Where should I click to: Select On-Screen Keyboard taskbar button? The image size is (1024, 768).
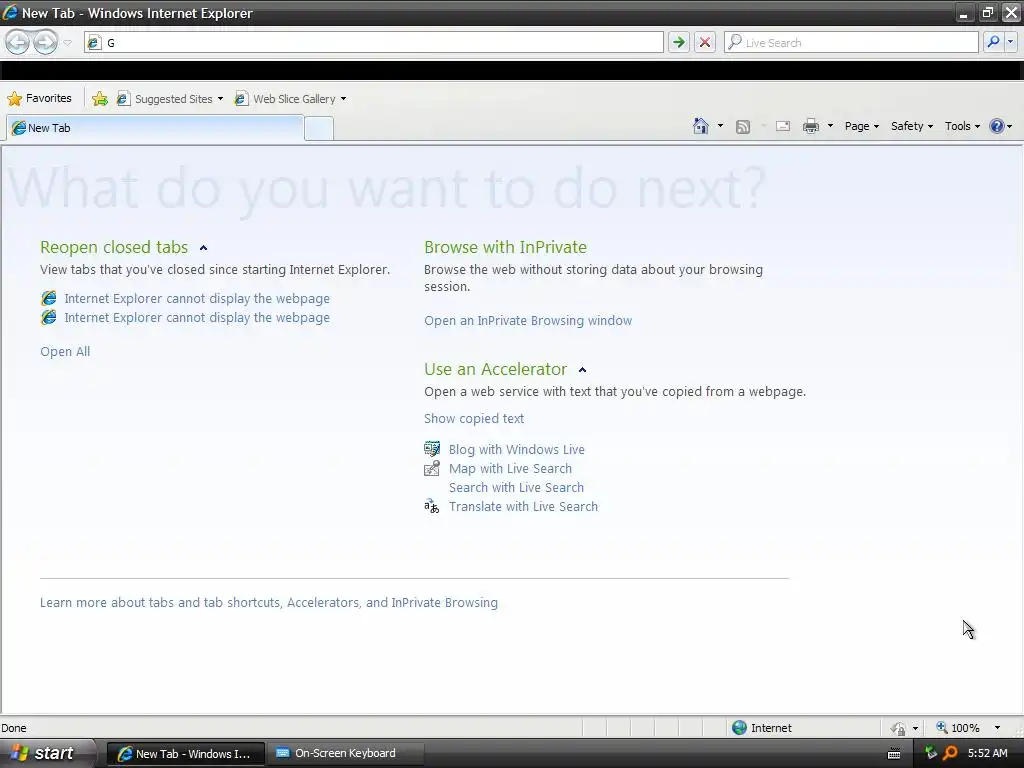(x=345, y=754)
